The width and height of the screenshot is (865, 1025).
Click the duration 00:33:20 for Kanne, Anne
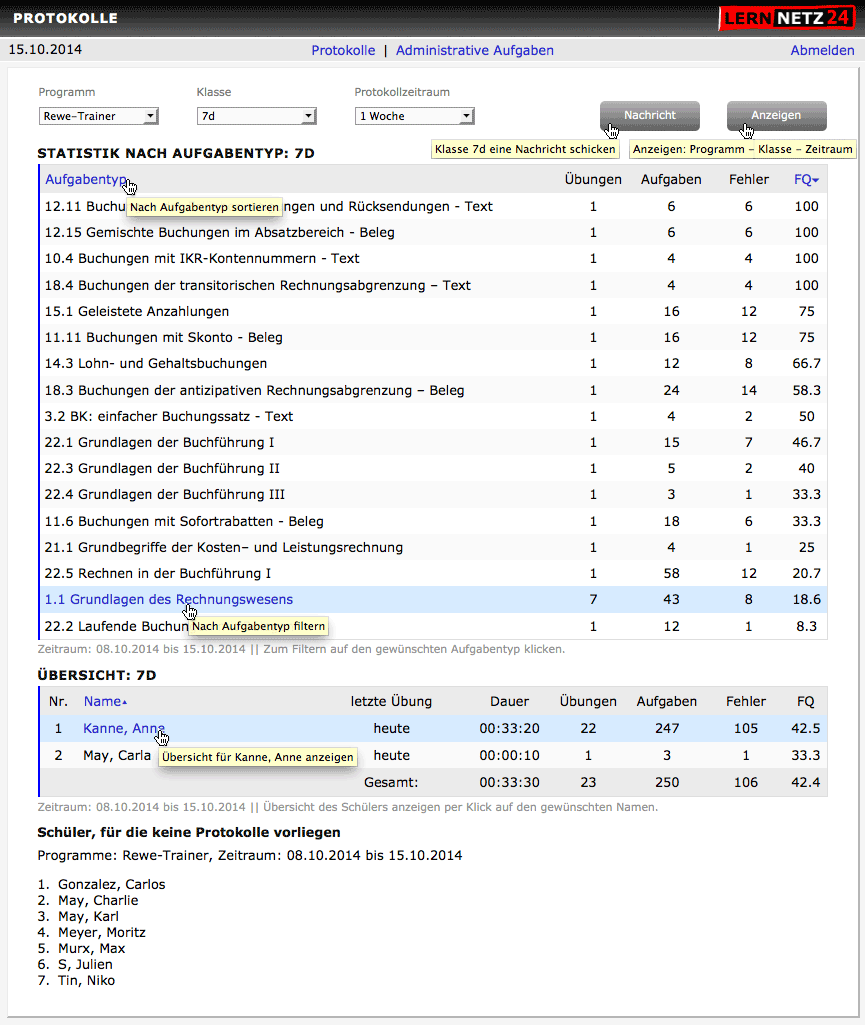509,728
